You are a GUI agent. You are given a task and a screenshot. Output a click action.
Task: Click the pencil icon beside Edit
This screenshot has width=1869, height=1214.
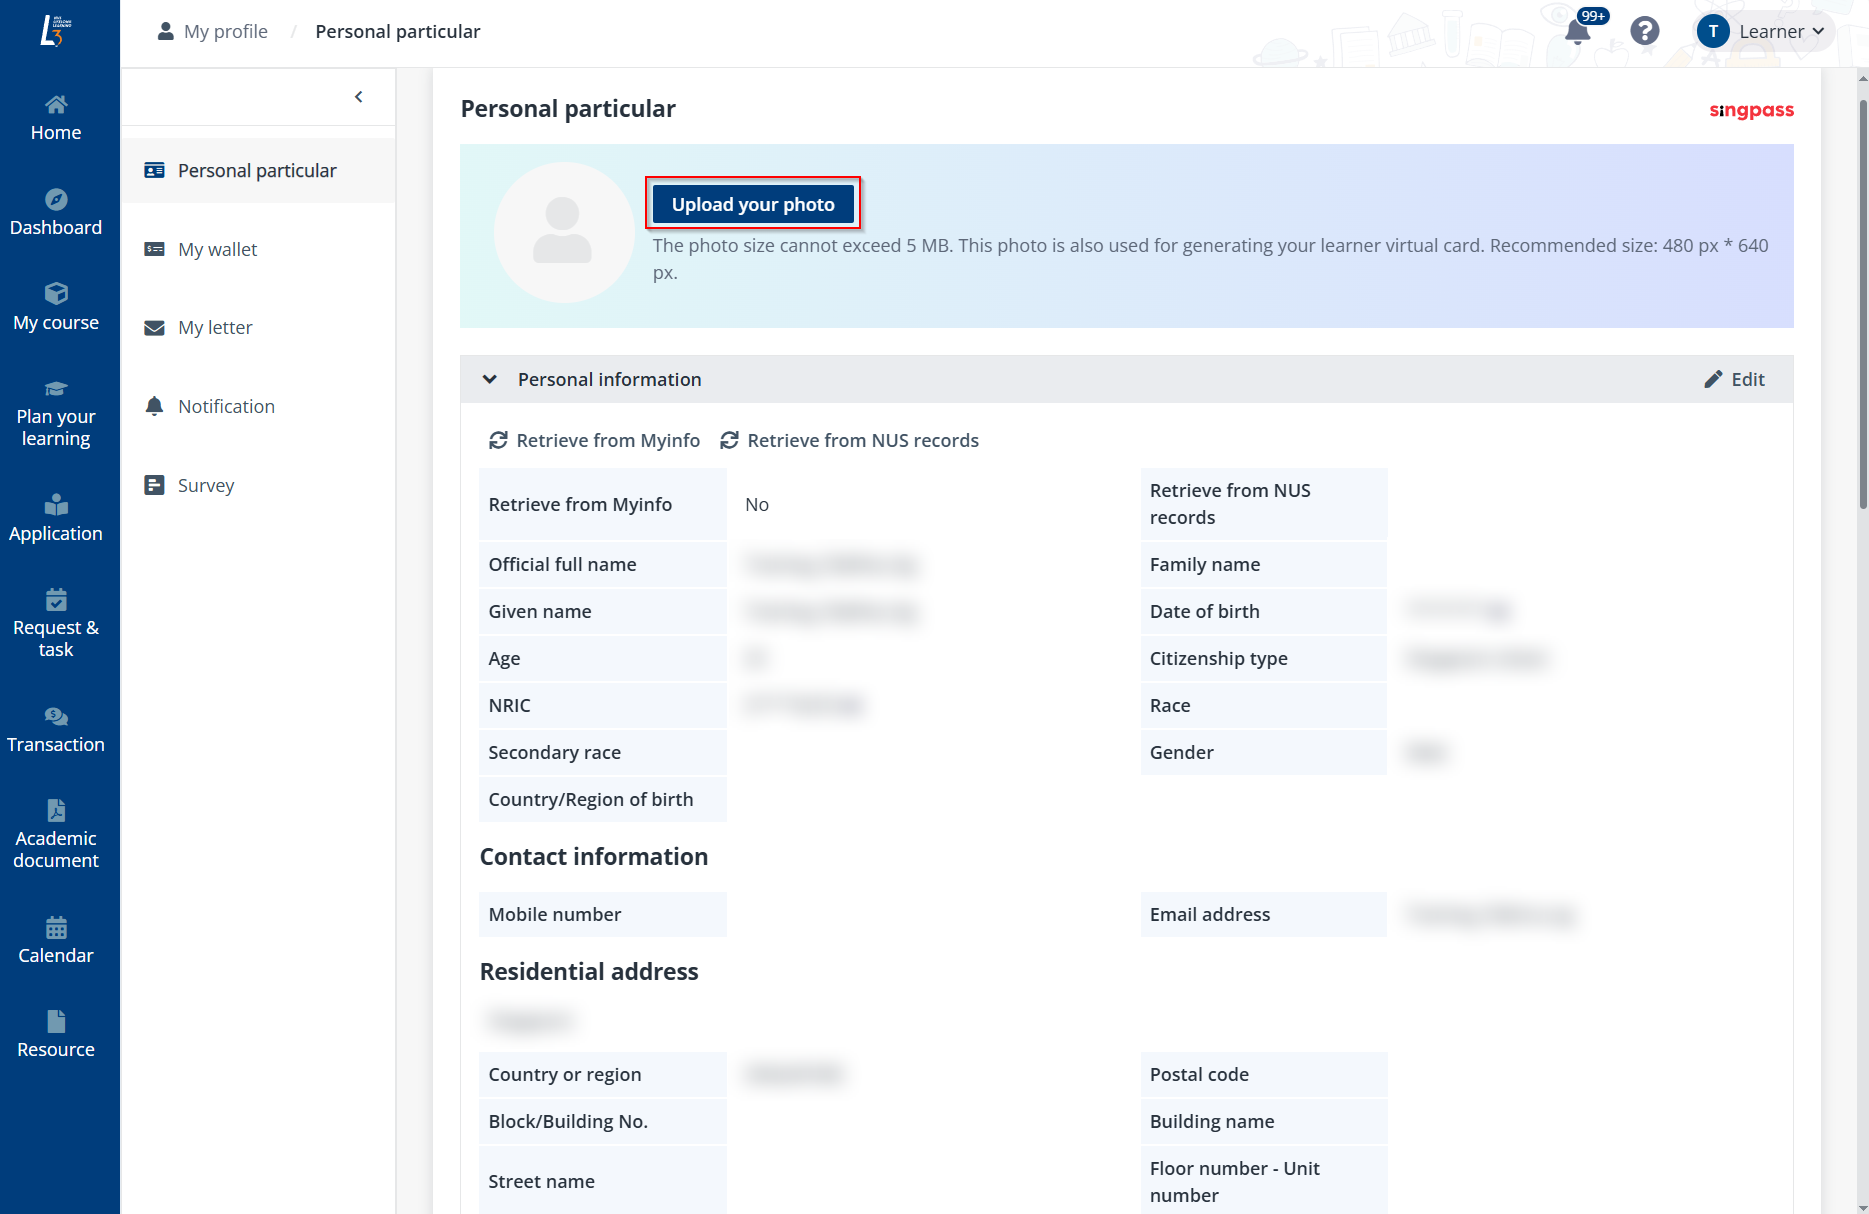pyautogui.click(x=1713, y=379)
